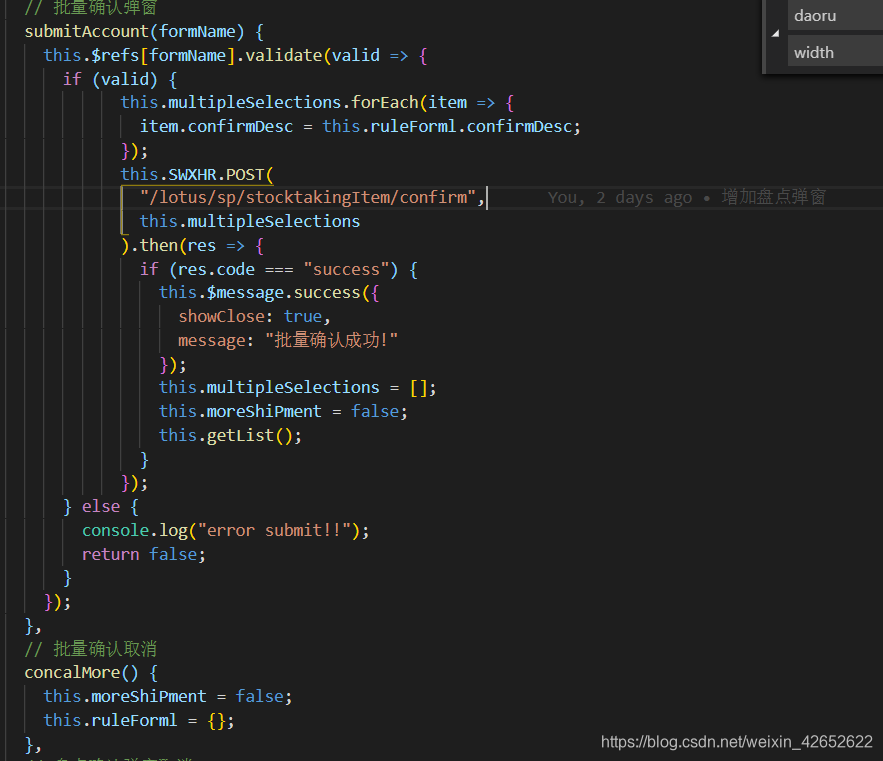The width and height of the screenshot is (883, 761).
Task: Click the concalMore() method name
Action: tap(81, 673)
